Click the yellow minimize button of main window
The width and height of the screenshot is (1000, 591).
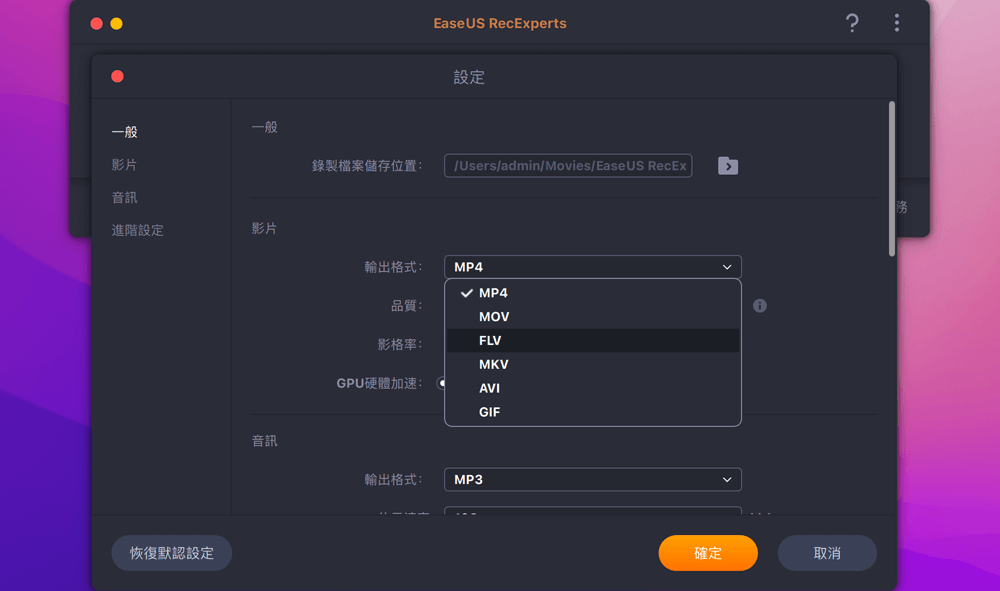[116, 24]
